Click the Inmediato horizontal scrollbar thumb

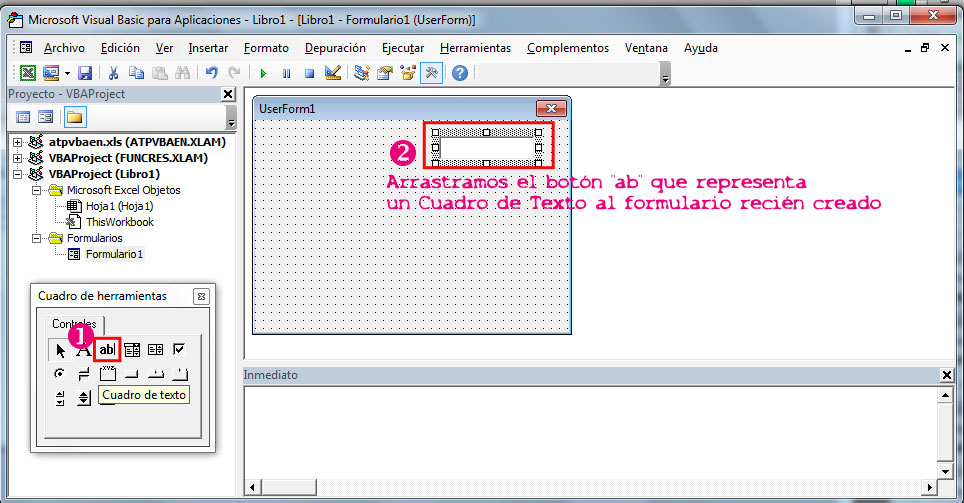(289, 488)
